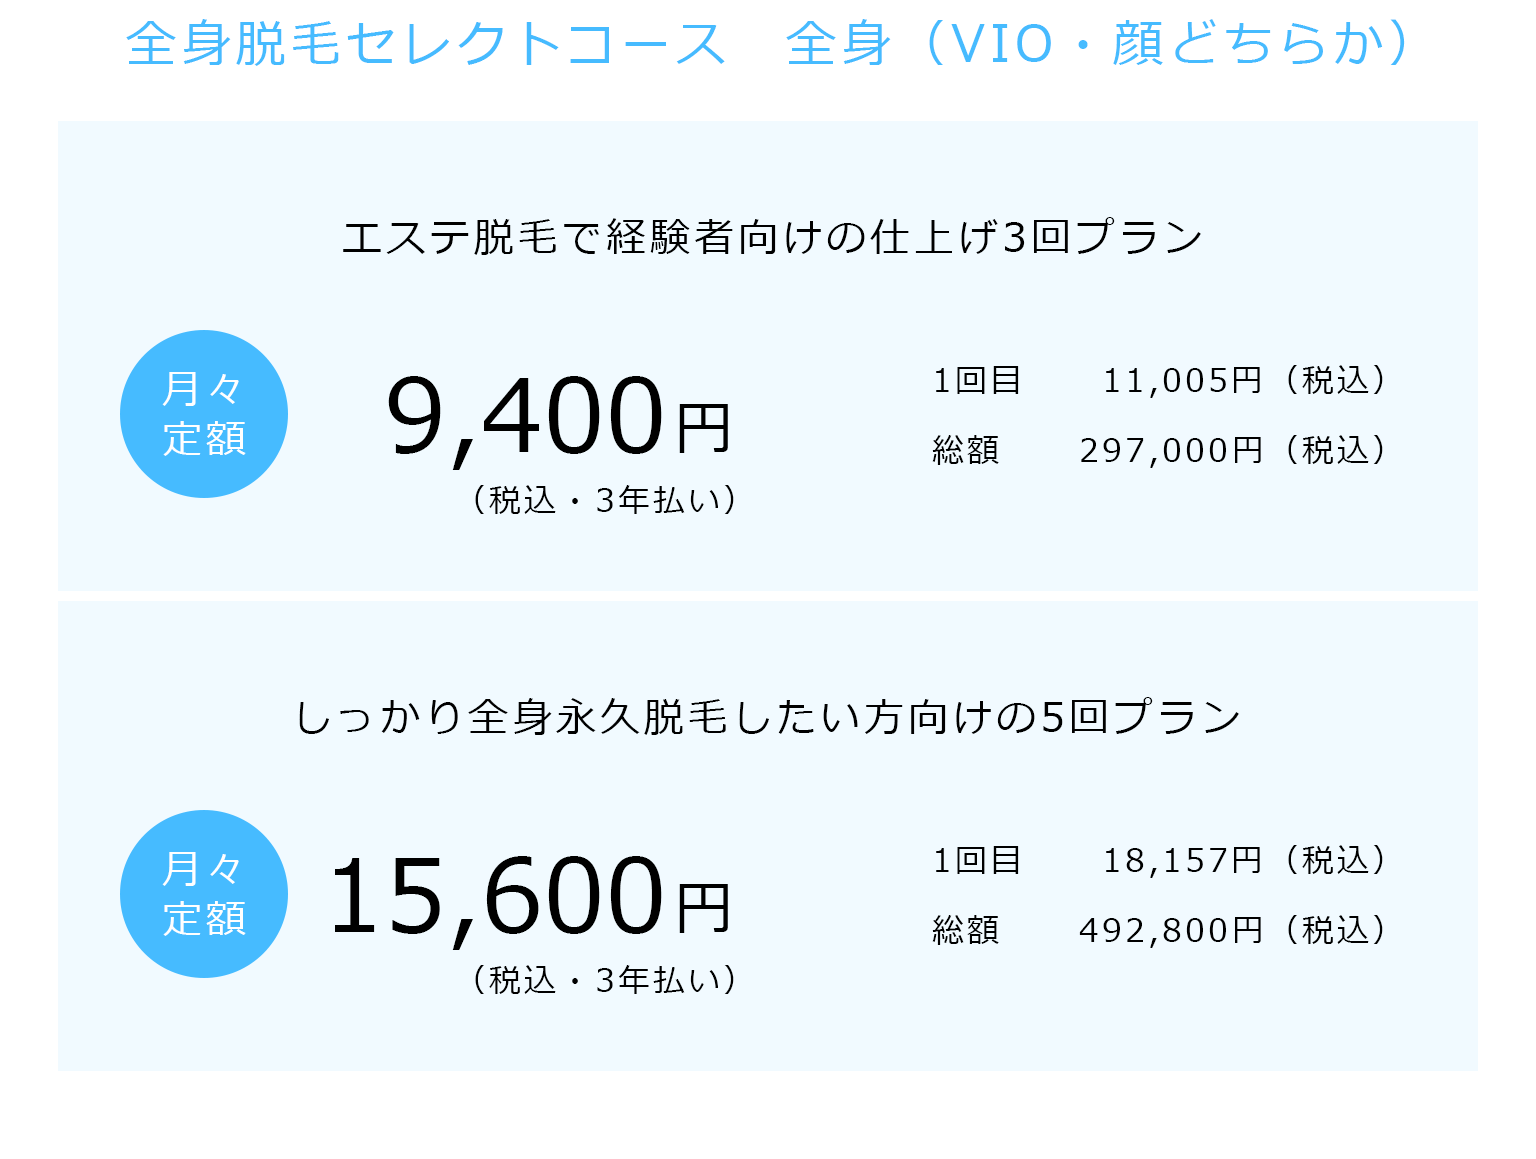This screenshot has height=1159, width=1536.
Task: Click the 11,005円（税込）first payment amount
Action: point(1247,380)
